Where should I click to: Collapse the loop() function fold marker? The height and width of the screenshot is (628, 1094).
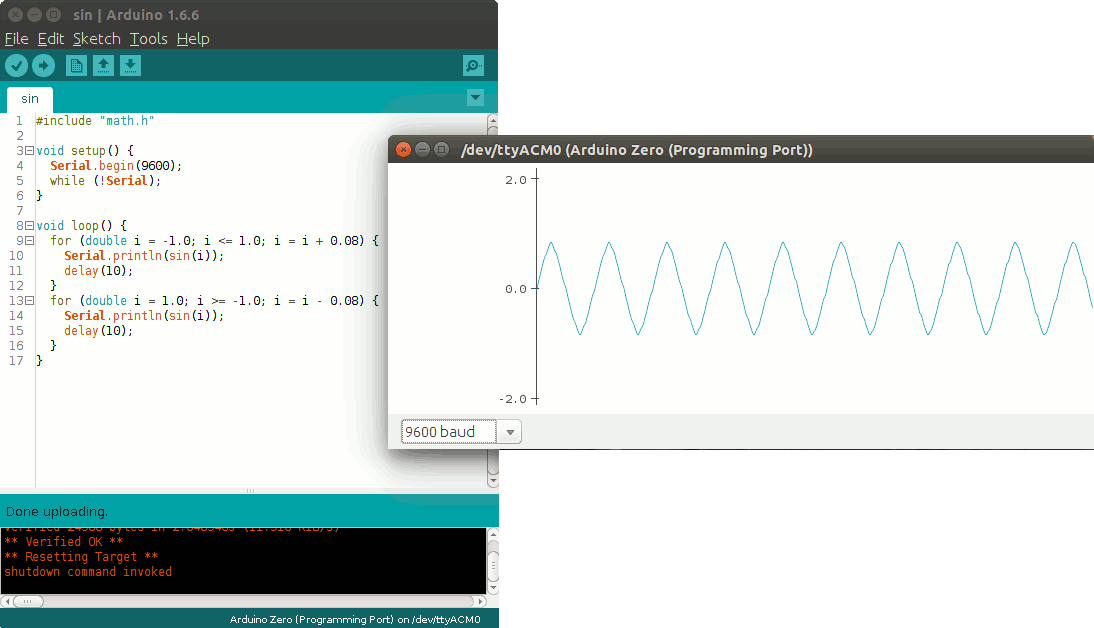(29, 225)
